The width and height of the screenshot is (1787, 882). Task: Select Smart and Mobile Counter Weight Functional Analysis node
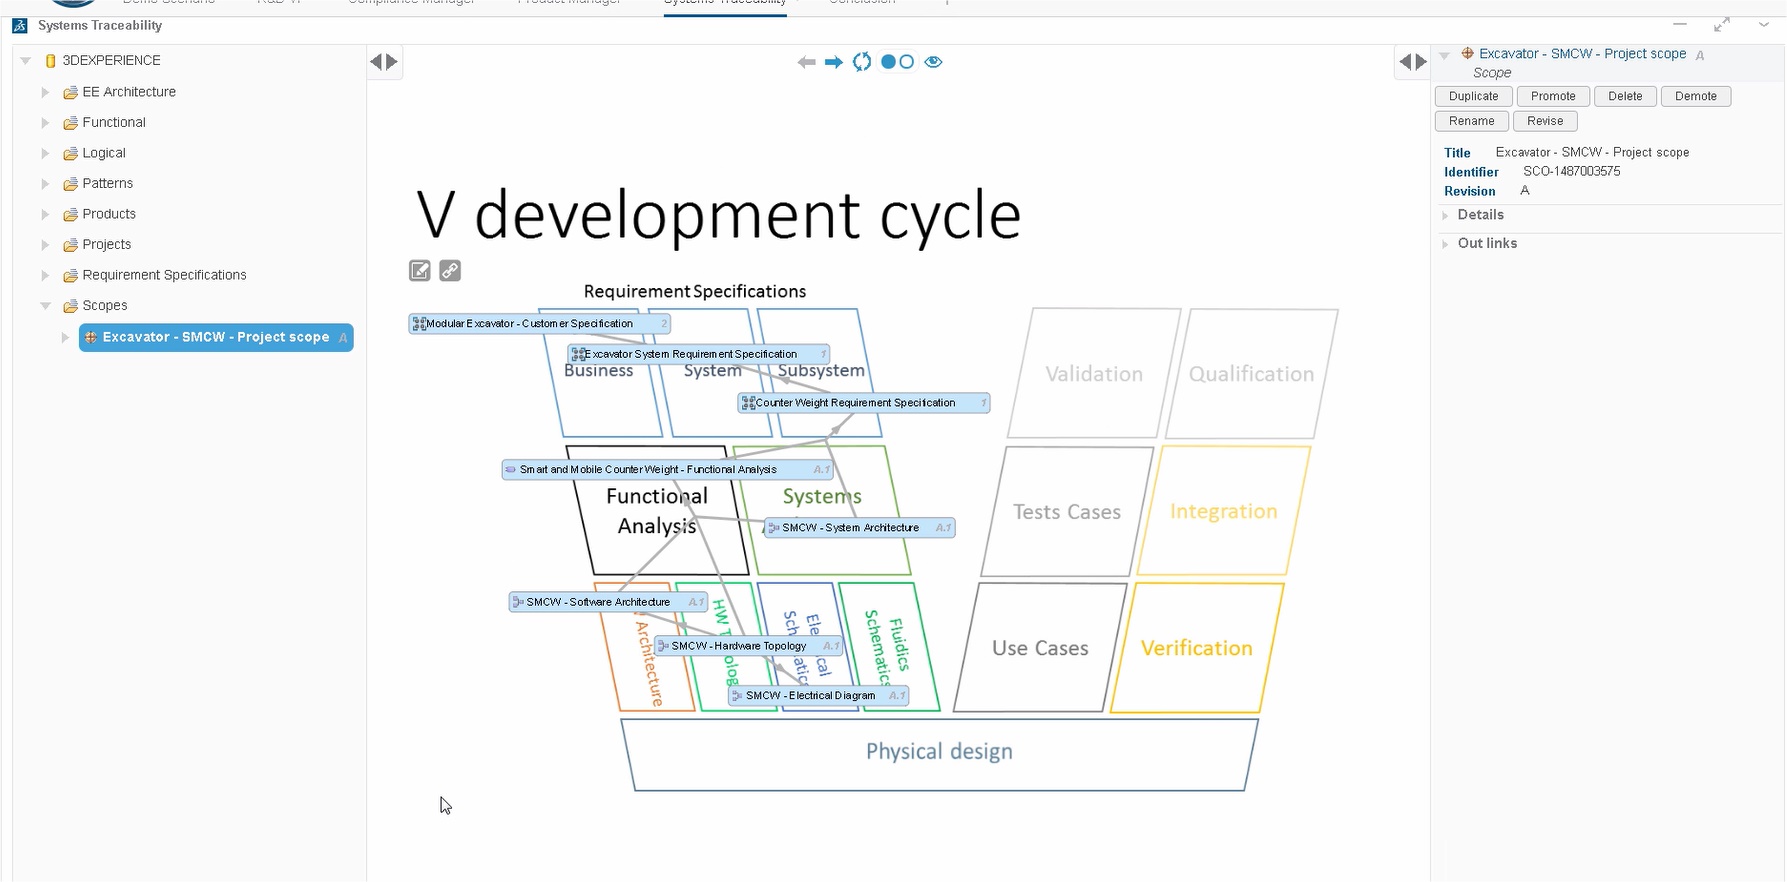click(x=668, y=469)
